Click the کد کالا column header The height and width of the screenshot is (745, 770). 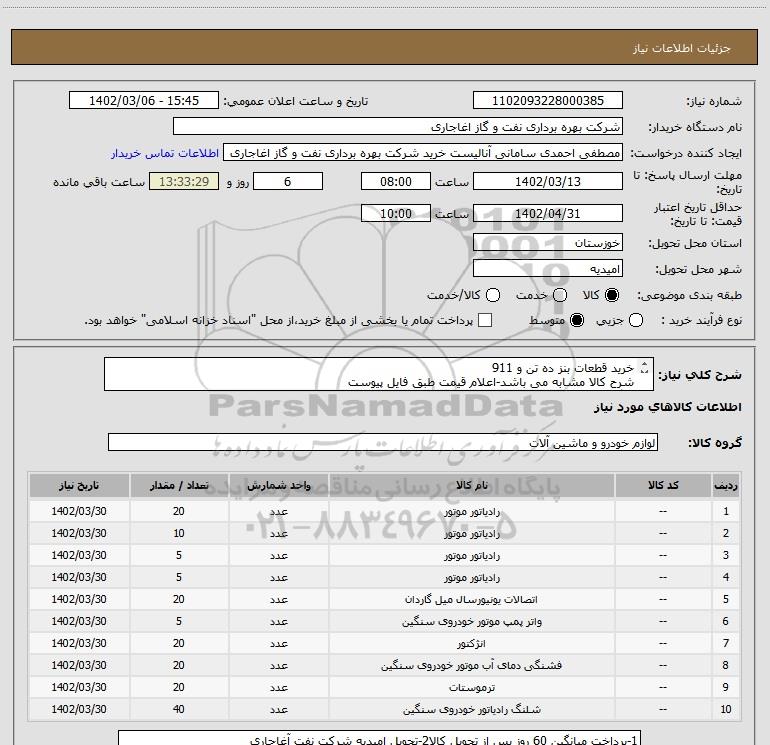point(663,486)
